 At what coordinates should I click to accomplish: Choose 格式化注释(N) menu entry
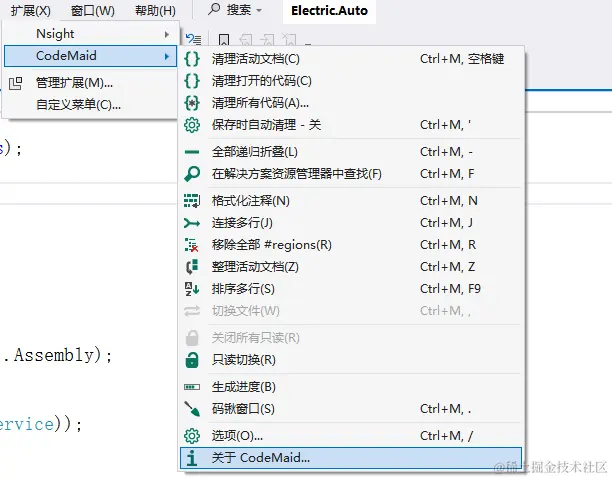tap(351, 201)
